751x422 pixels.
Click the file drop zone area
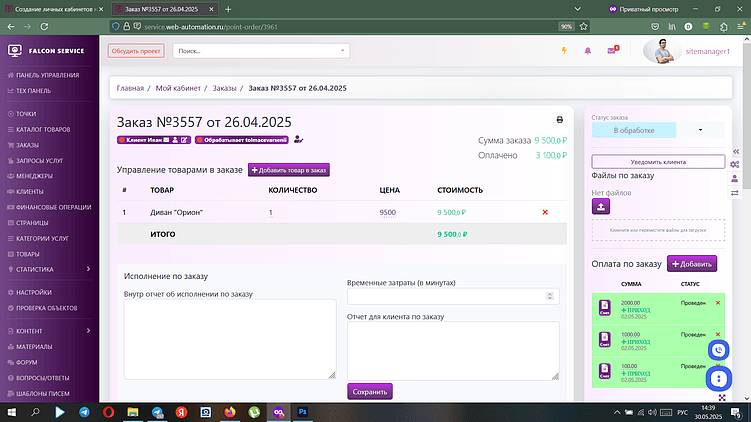658,230
